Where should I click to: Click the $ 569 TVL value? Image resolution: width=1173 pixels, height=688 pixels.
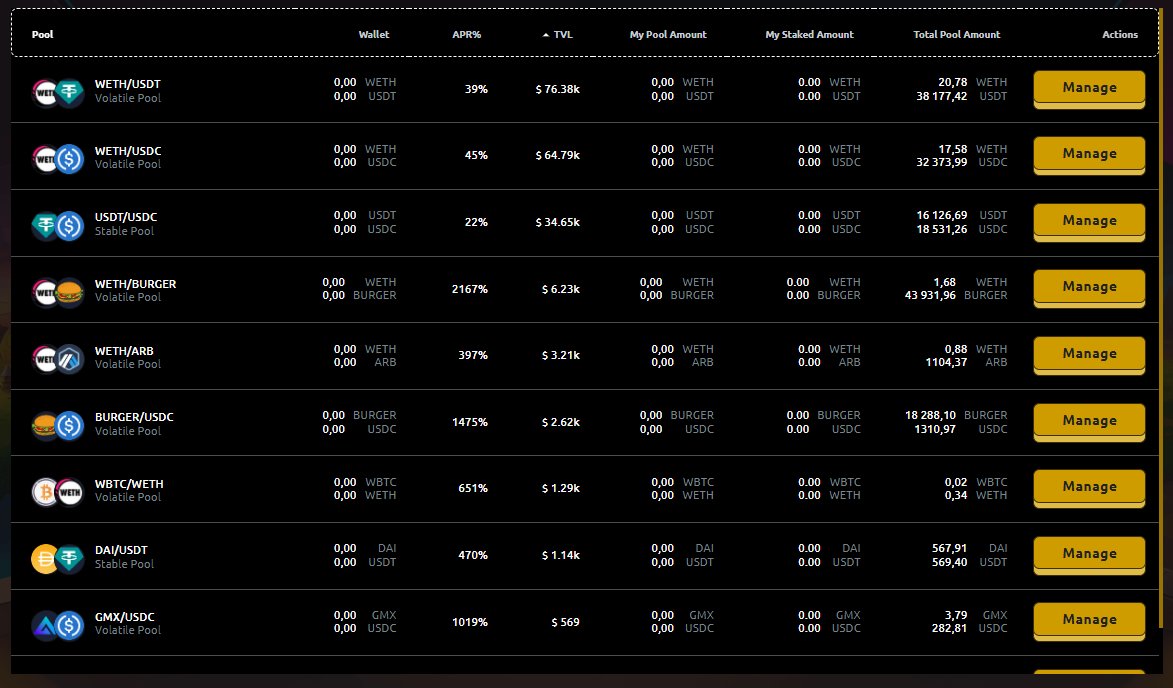point(566,622)
